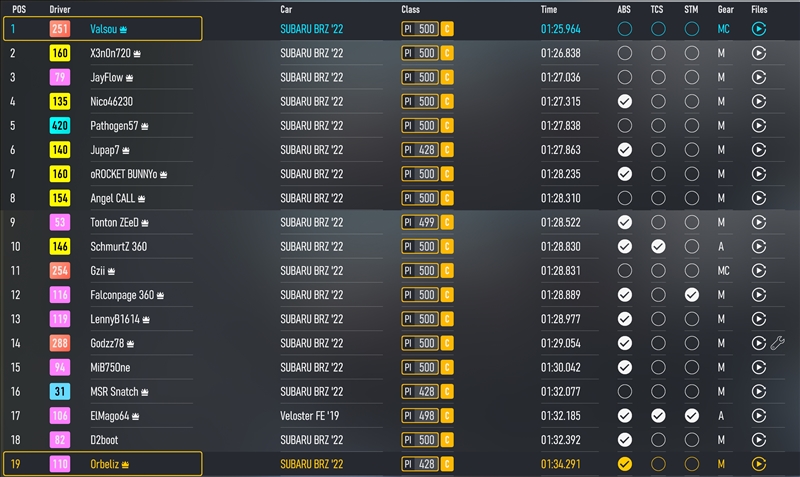Viewport: 800px width, 477px height.
Task: Play replay for SchmurtZ 360
Action: (759, 246)
